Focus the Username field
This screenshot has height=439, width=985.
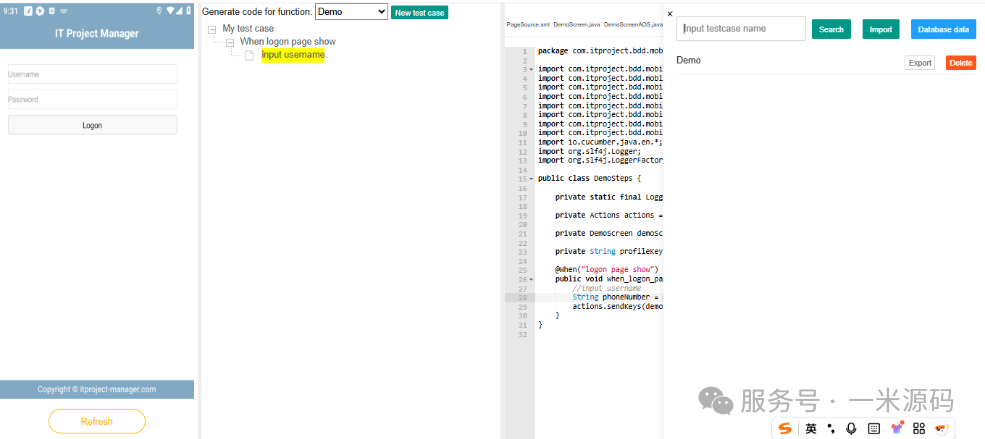pyautogui.click(x=92, y=74)
